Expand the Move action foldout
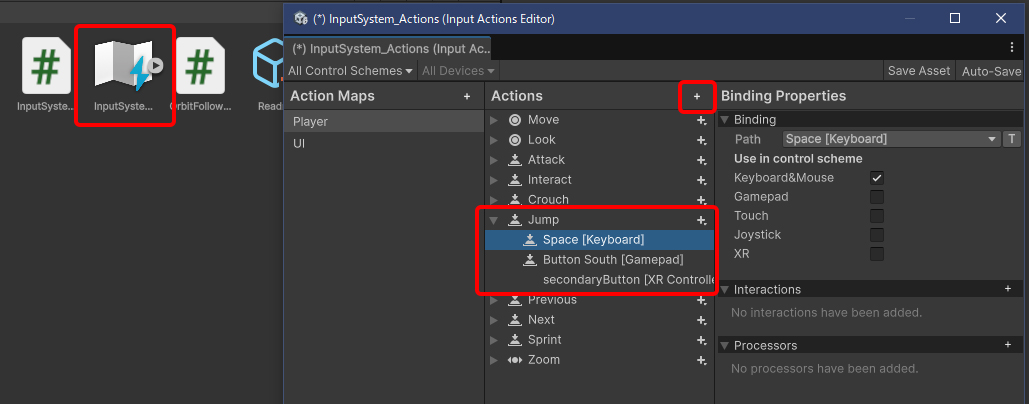The height and width of the screenshot is (404, 1029). coord(494,120)
